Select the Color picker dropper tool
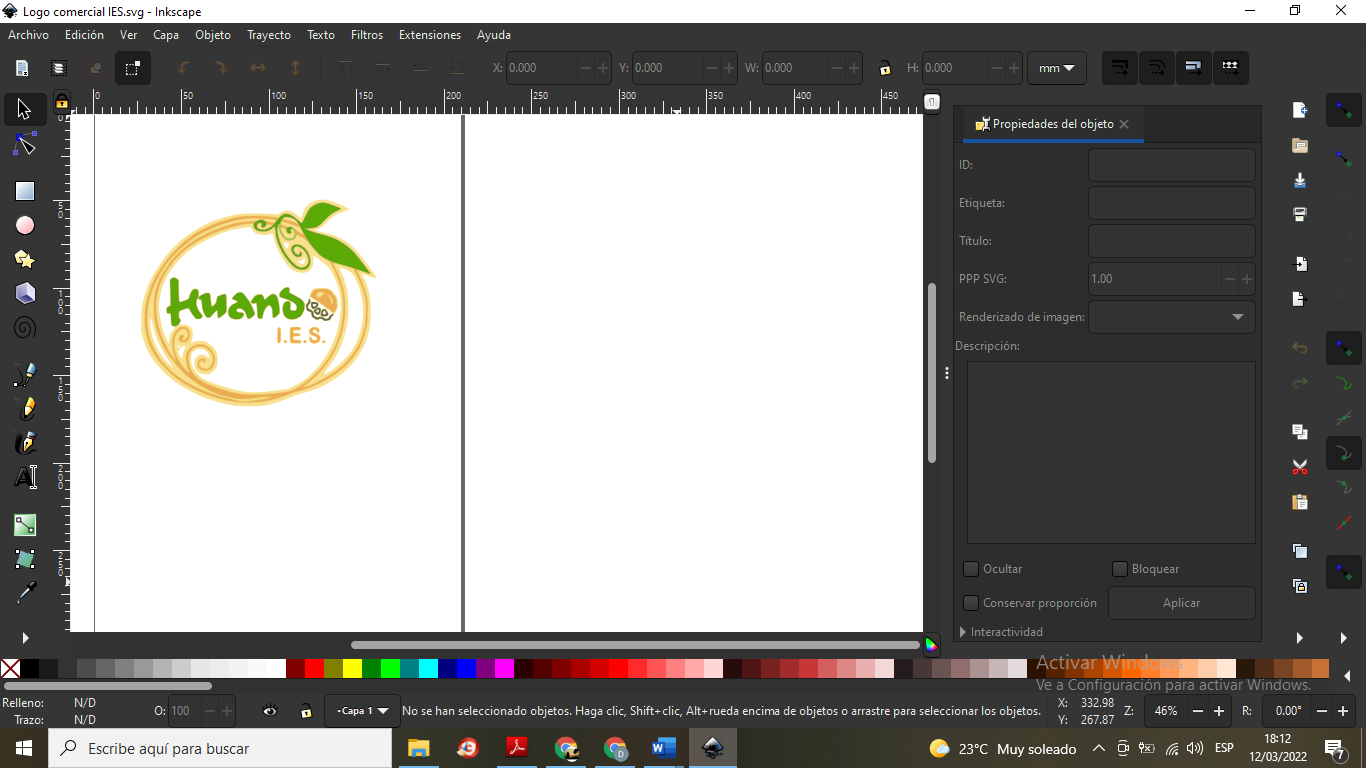 click(25, 593)
